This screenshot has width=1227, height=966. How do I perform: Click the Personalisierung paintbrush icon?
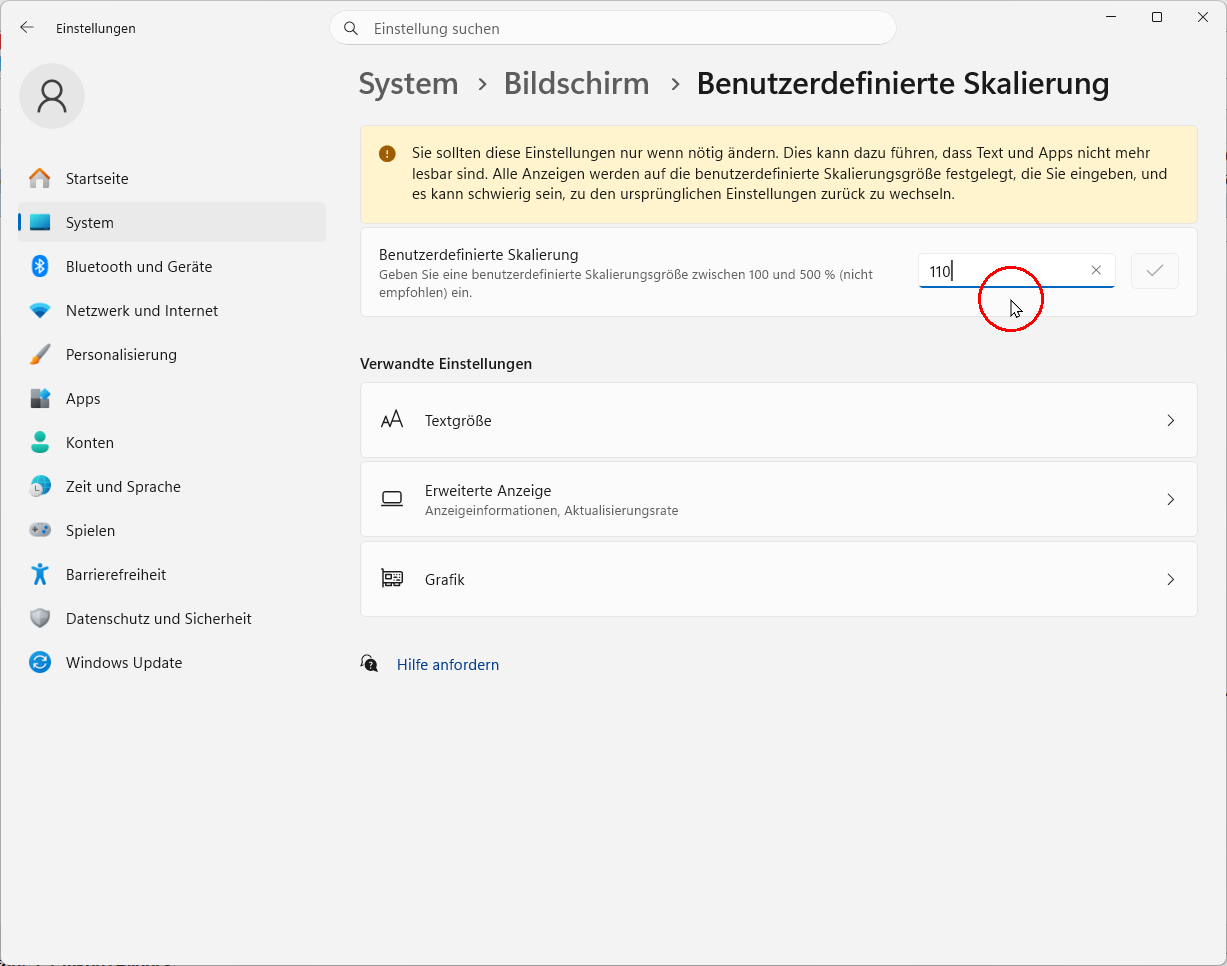(x=40, y=355)
